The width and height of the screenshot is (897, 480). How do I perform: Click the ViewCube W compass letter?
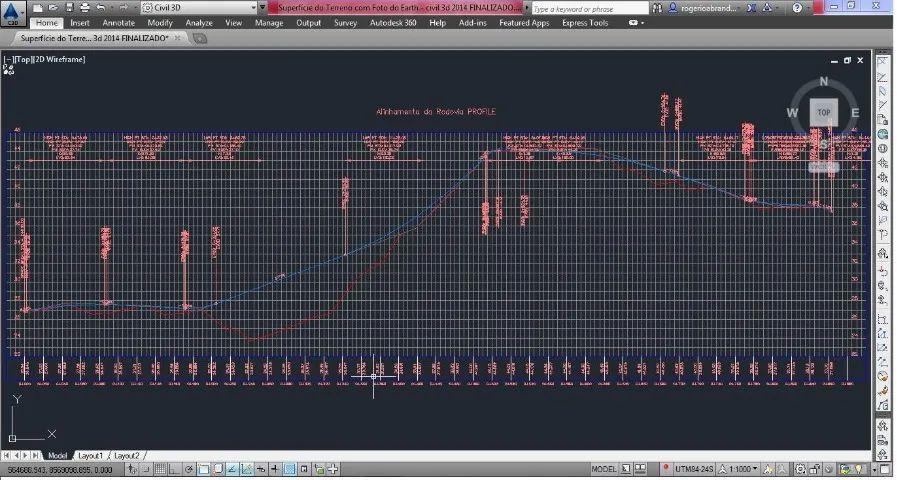pos(792,113)
